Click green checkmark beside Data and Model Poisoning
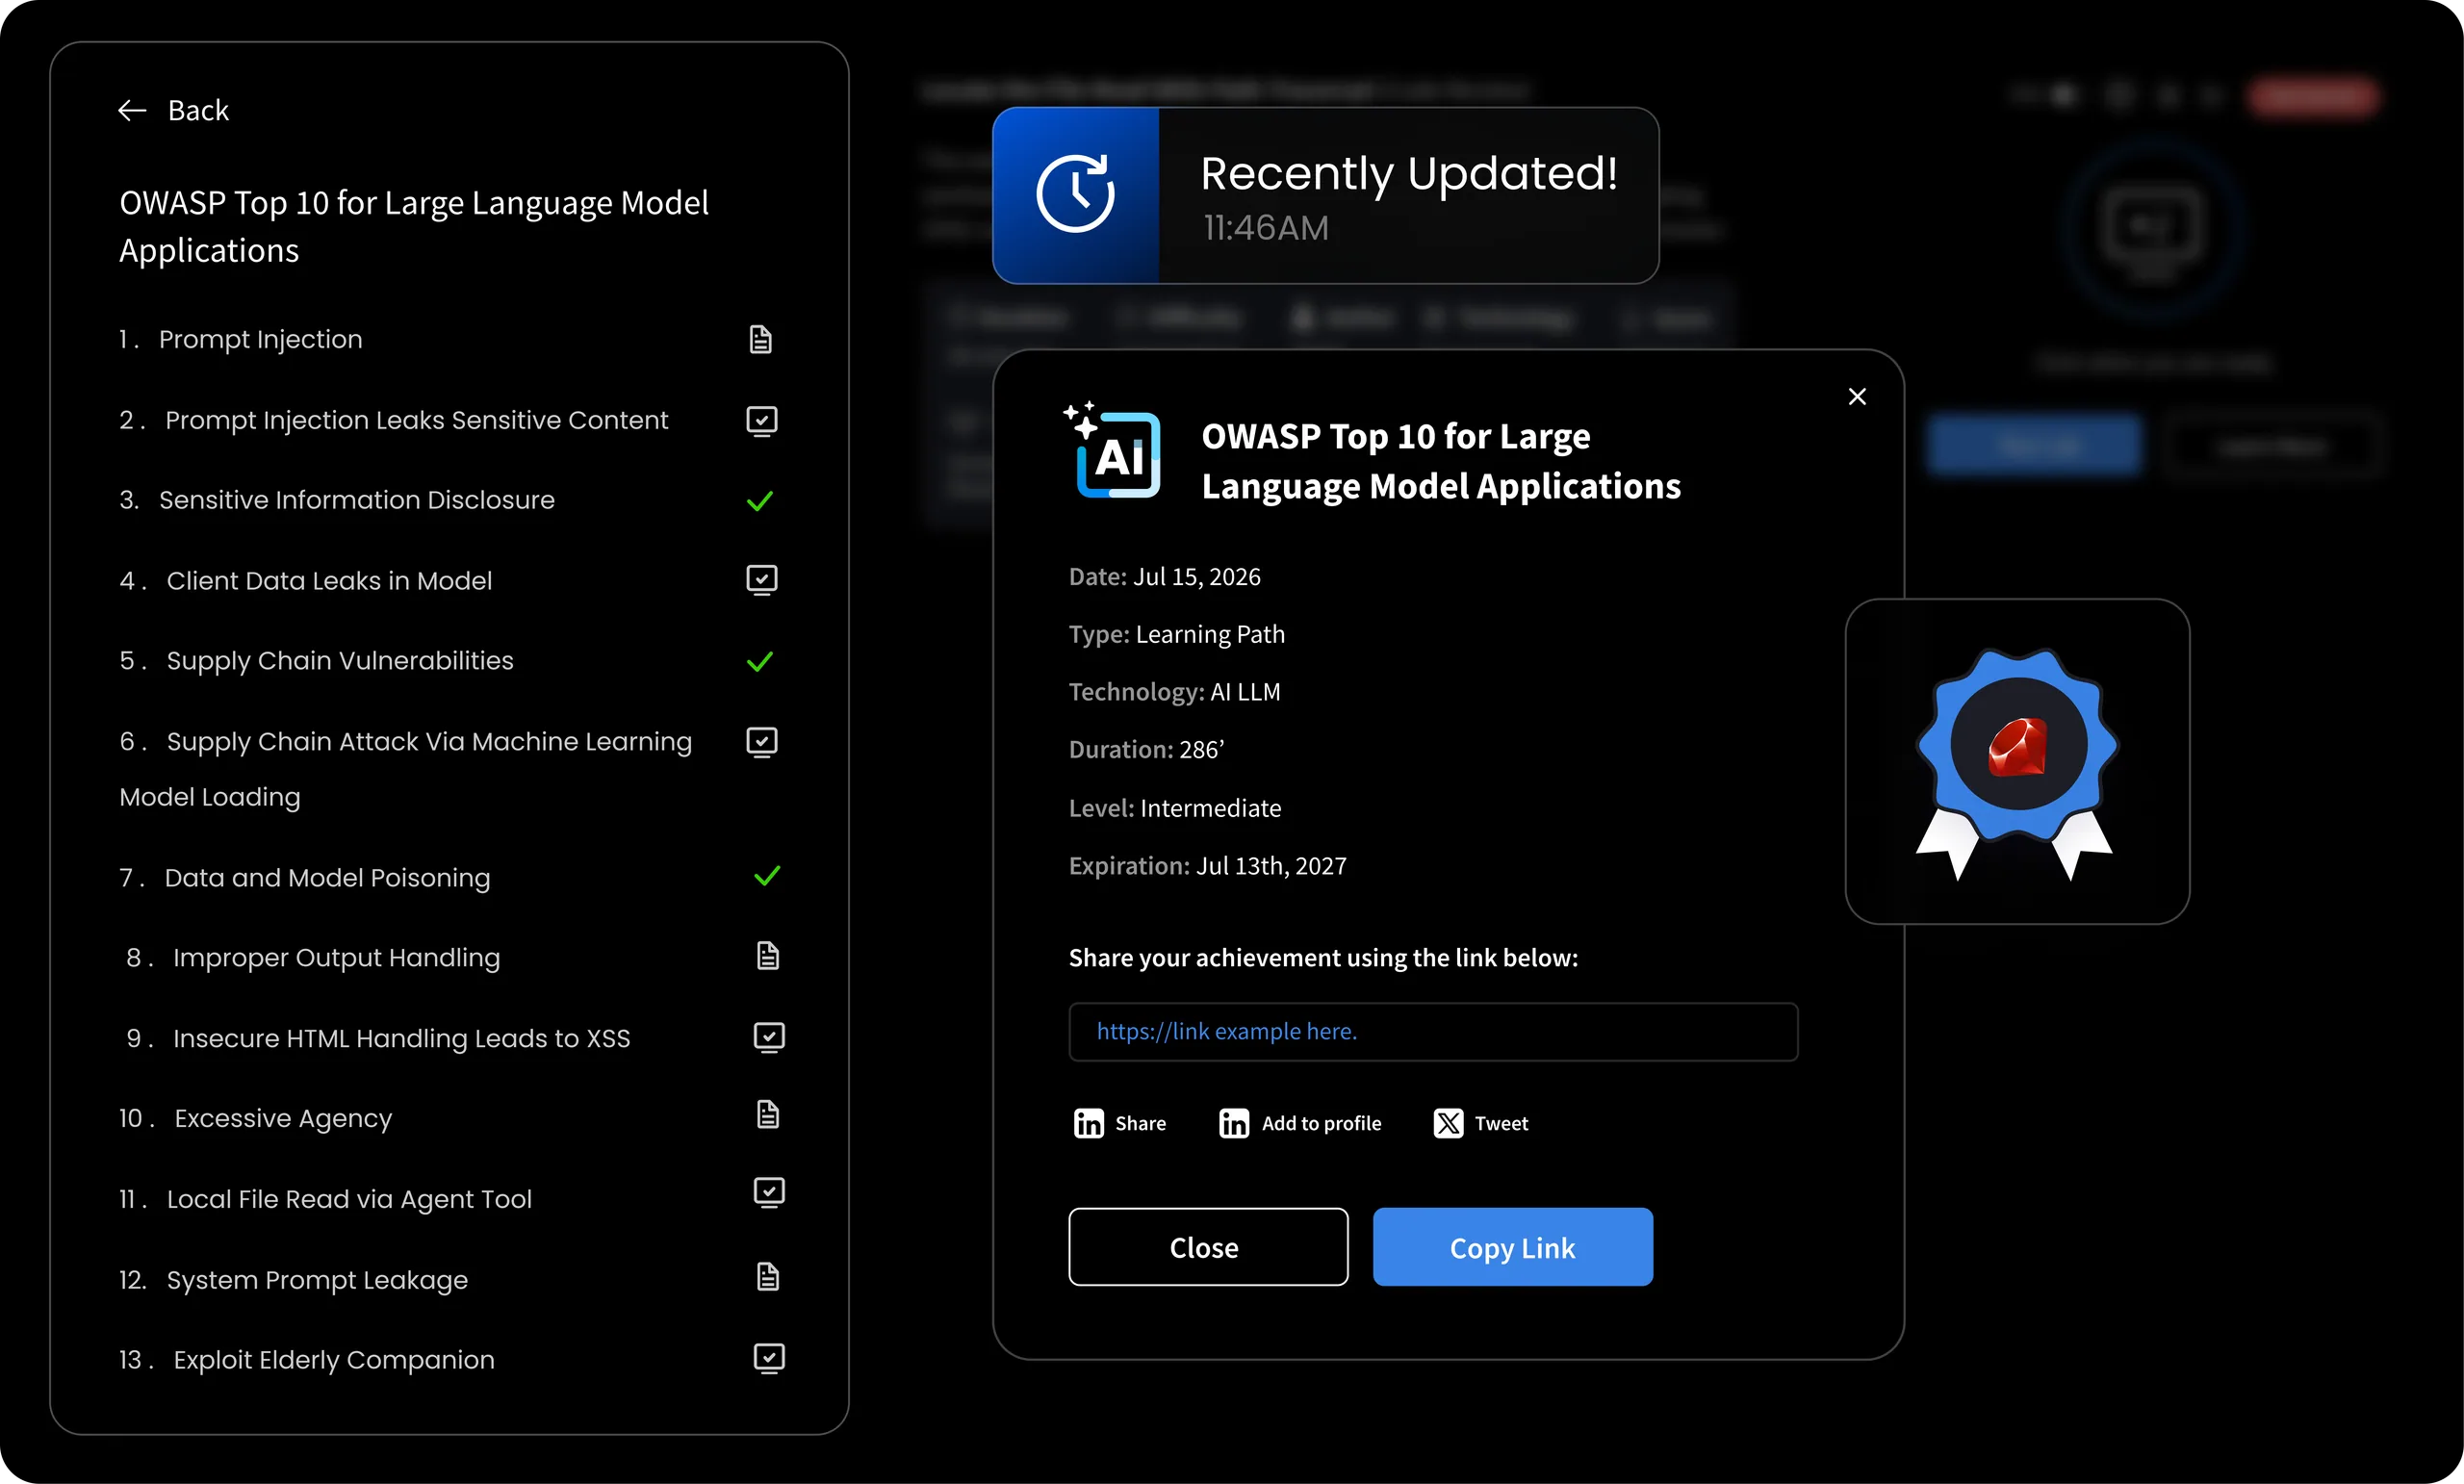This screenshot has height=1484, width=2464. point(767,876)
